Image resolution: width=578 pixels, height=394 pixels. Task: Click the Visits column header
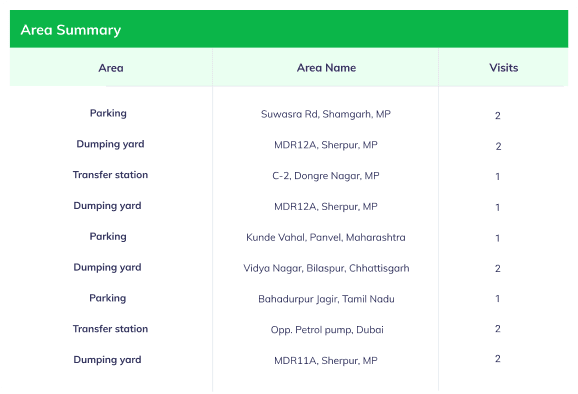pyautogui.click(x=504, y=68)
